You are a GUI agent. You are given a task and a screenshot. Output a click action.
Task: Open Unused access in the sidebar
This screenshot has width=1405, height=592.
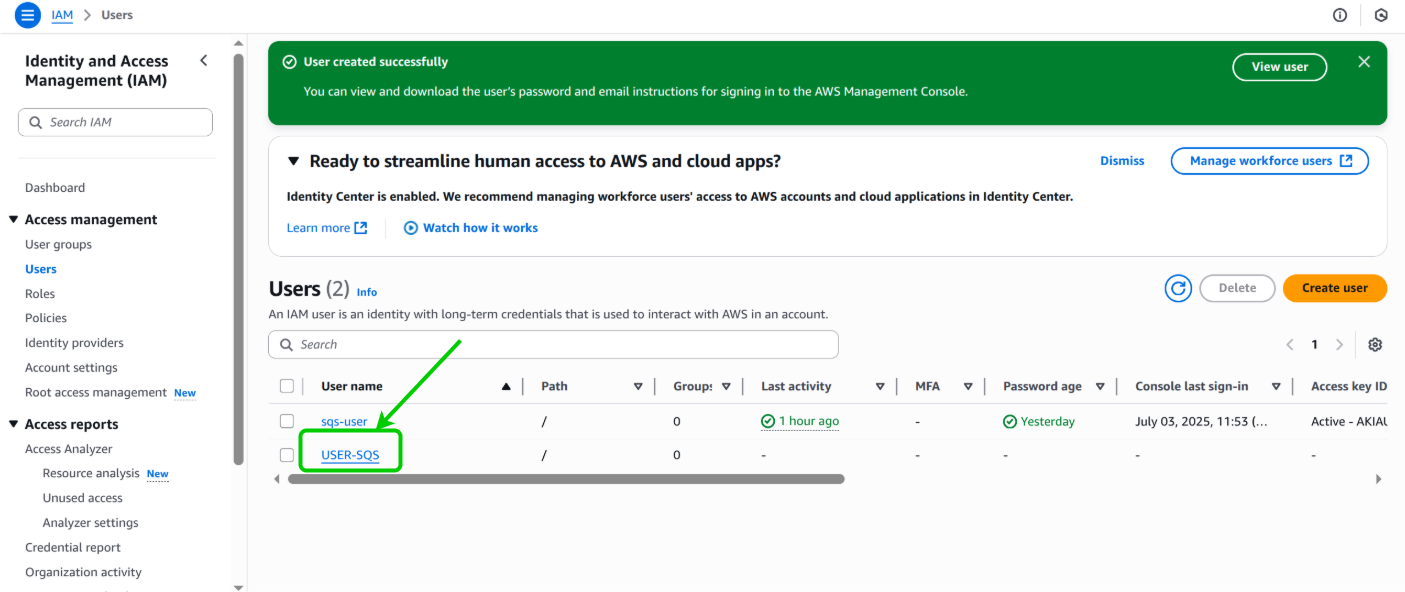83,498
